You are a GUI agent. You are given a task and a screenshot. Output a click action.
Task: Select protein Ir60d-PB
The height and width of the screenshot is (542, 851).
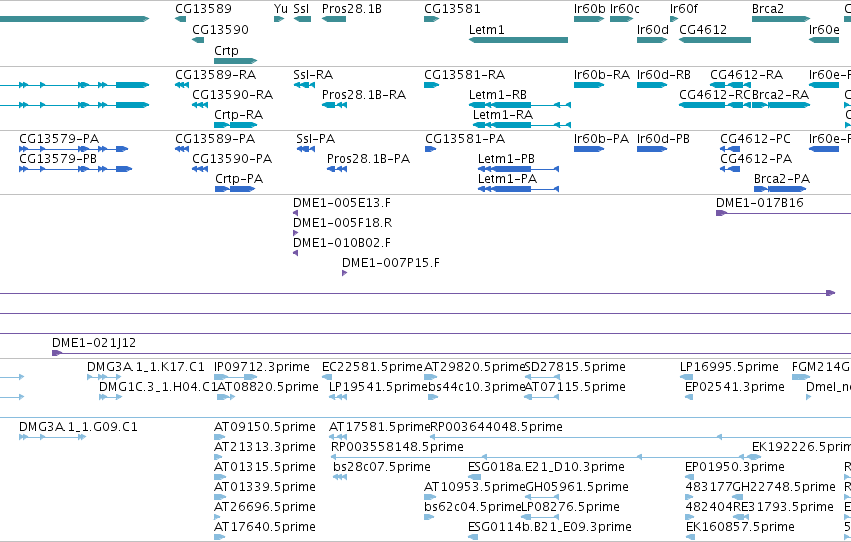[652, 149]
